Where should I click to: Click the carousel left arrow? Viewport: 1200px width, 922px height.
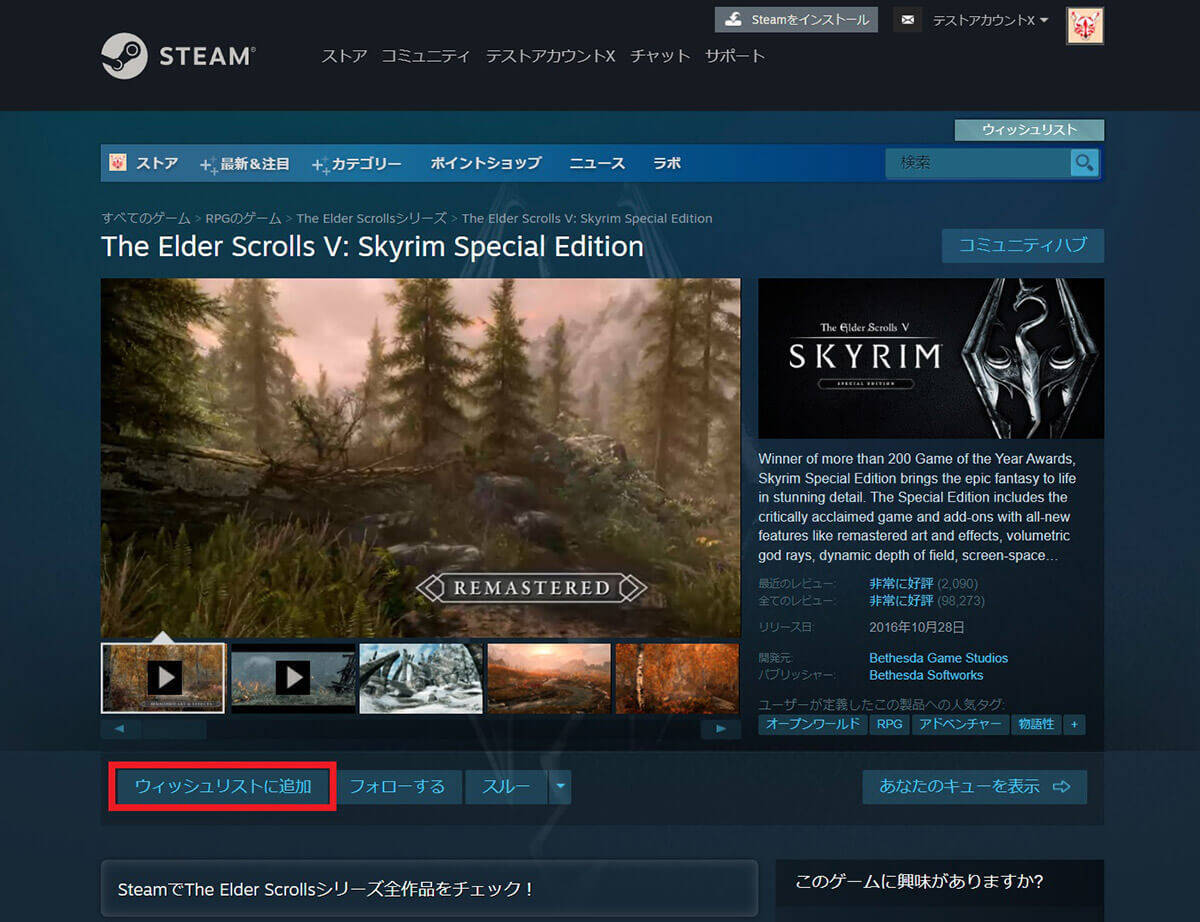pos(119,729)
